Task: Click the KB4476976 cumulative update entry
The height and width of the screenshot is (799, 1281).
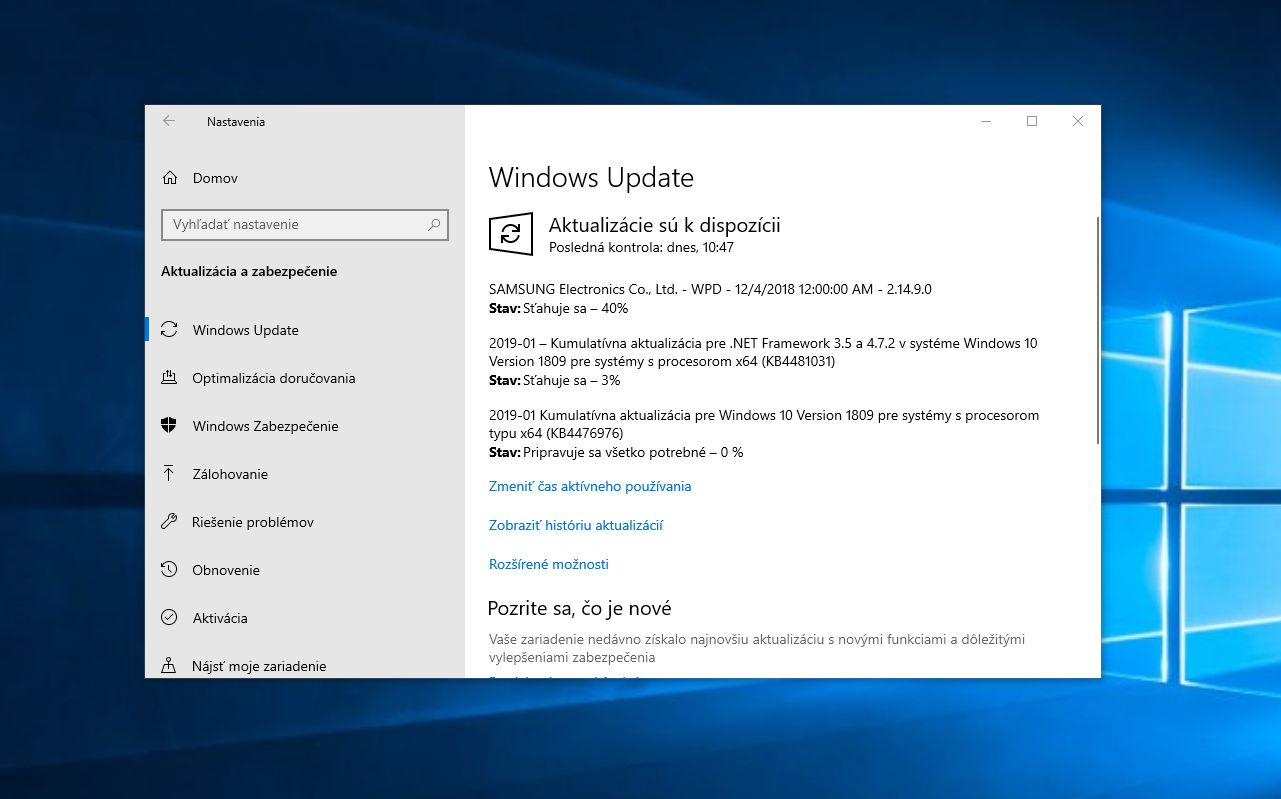Action: pos(764,424)
